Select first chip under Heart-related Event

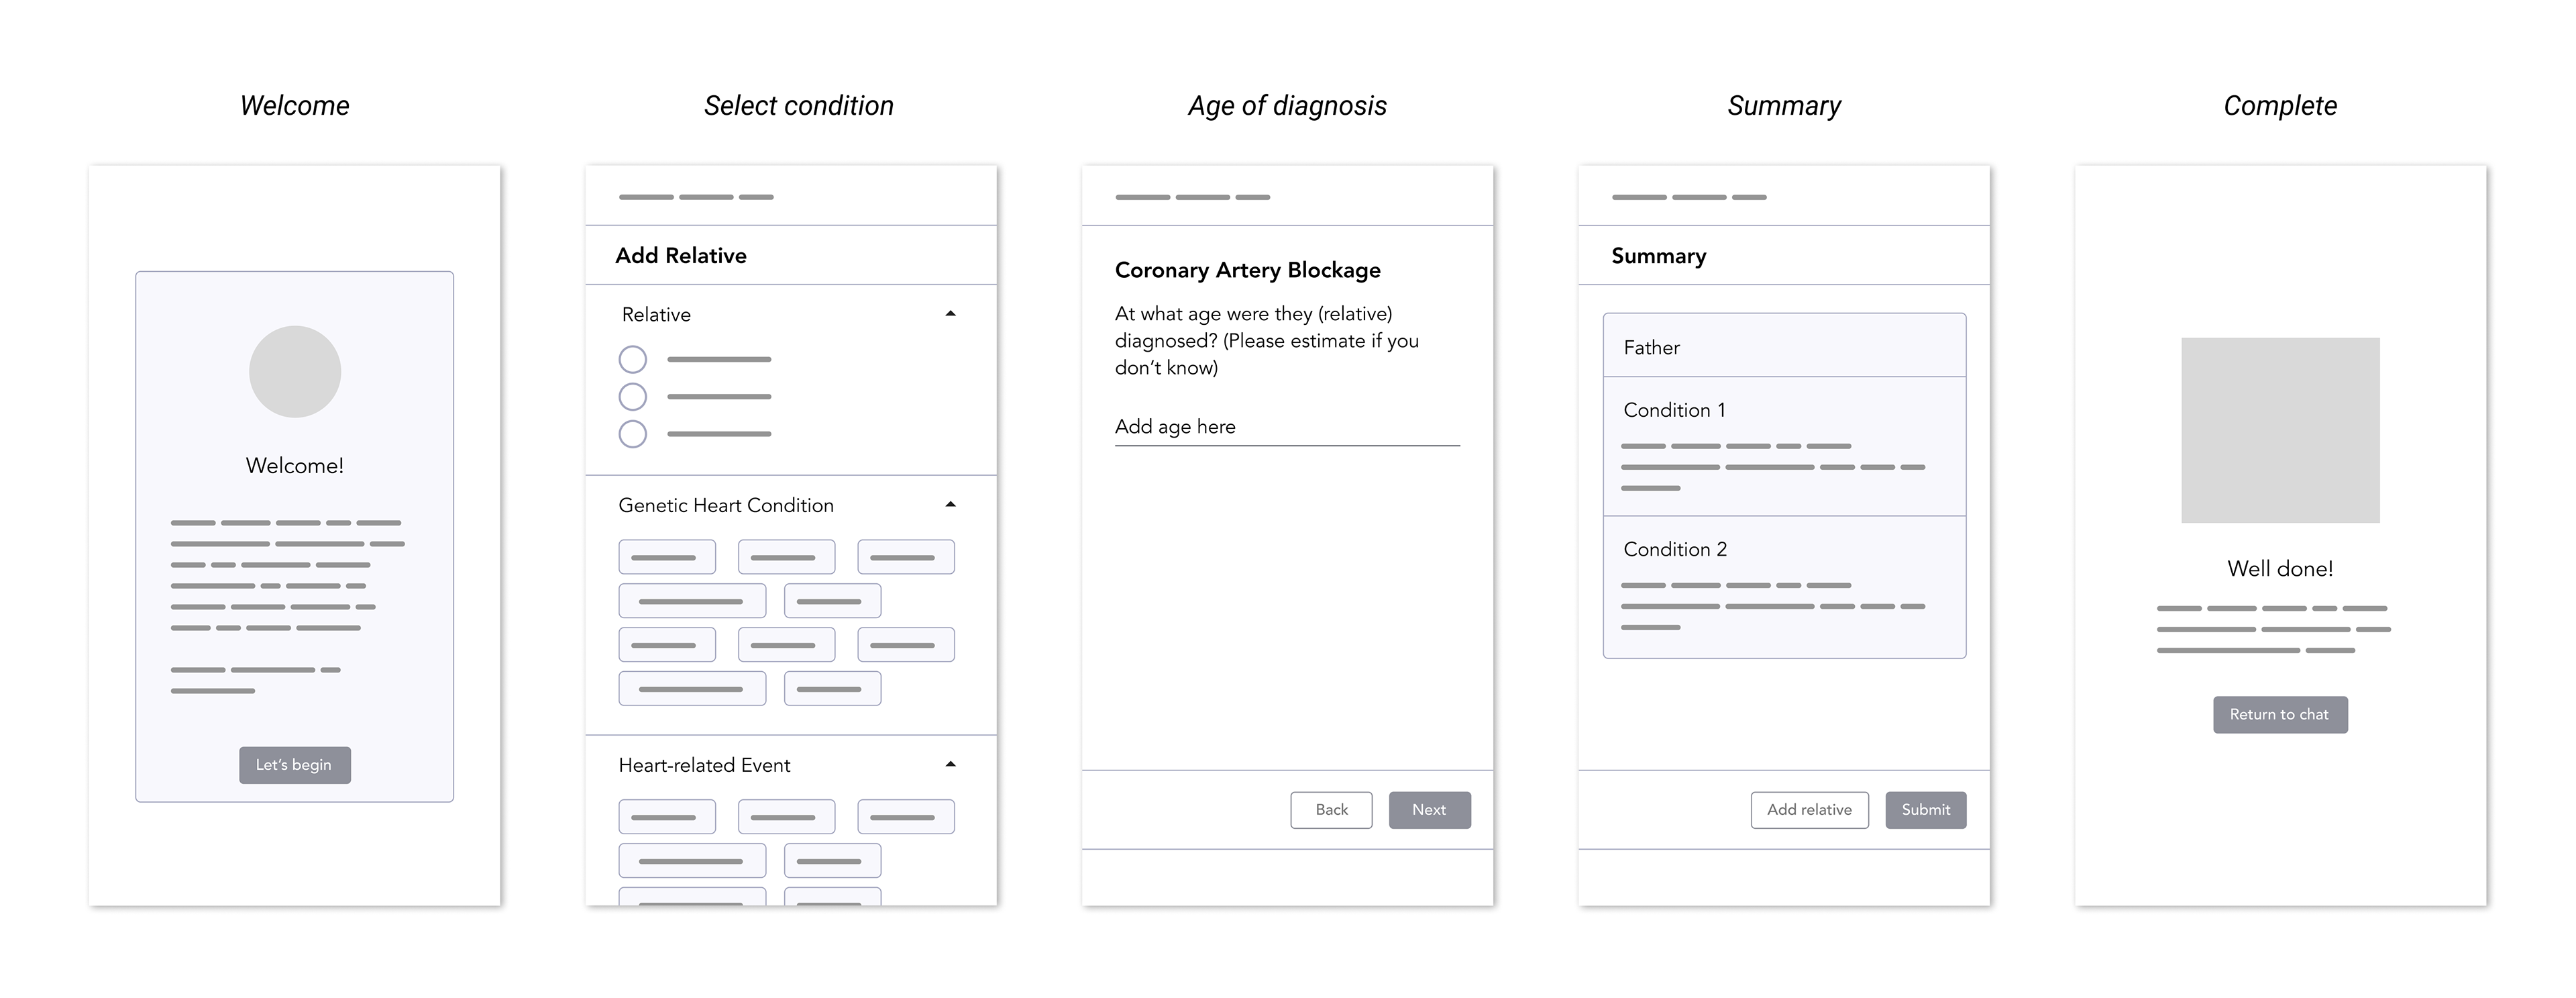[667, 817]
